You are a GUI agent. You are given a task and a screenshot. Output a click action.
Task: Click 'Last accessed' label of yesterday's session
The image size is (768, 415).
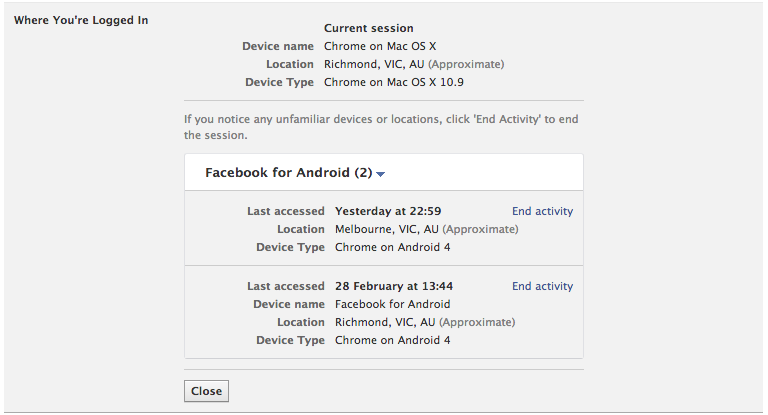click(x=286, y=211)
